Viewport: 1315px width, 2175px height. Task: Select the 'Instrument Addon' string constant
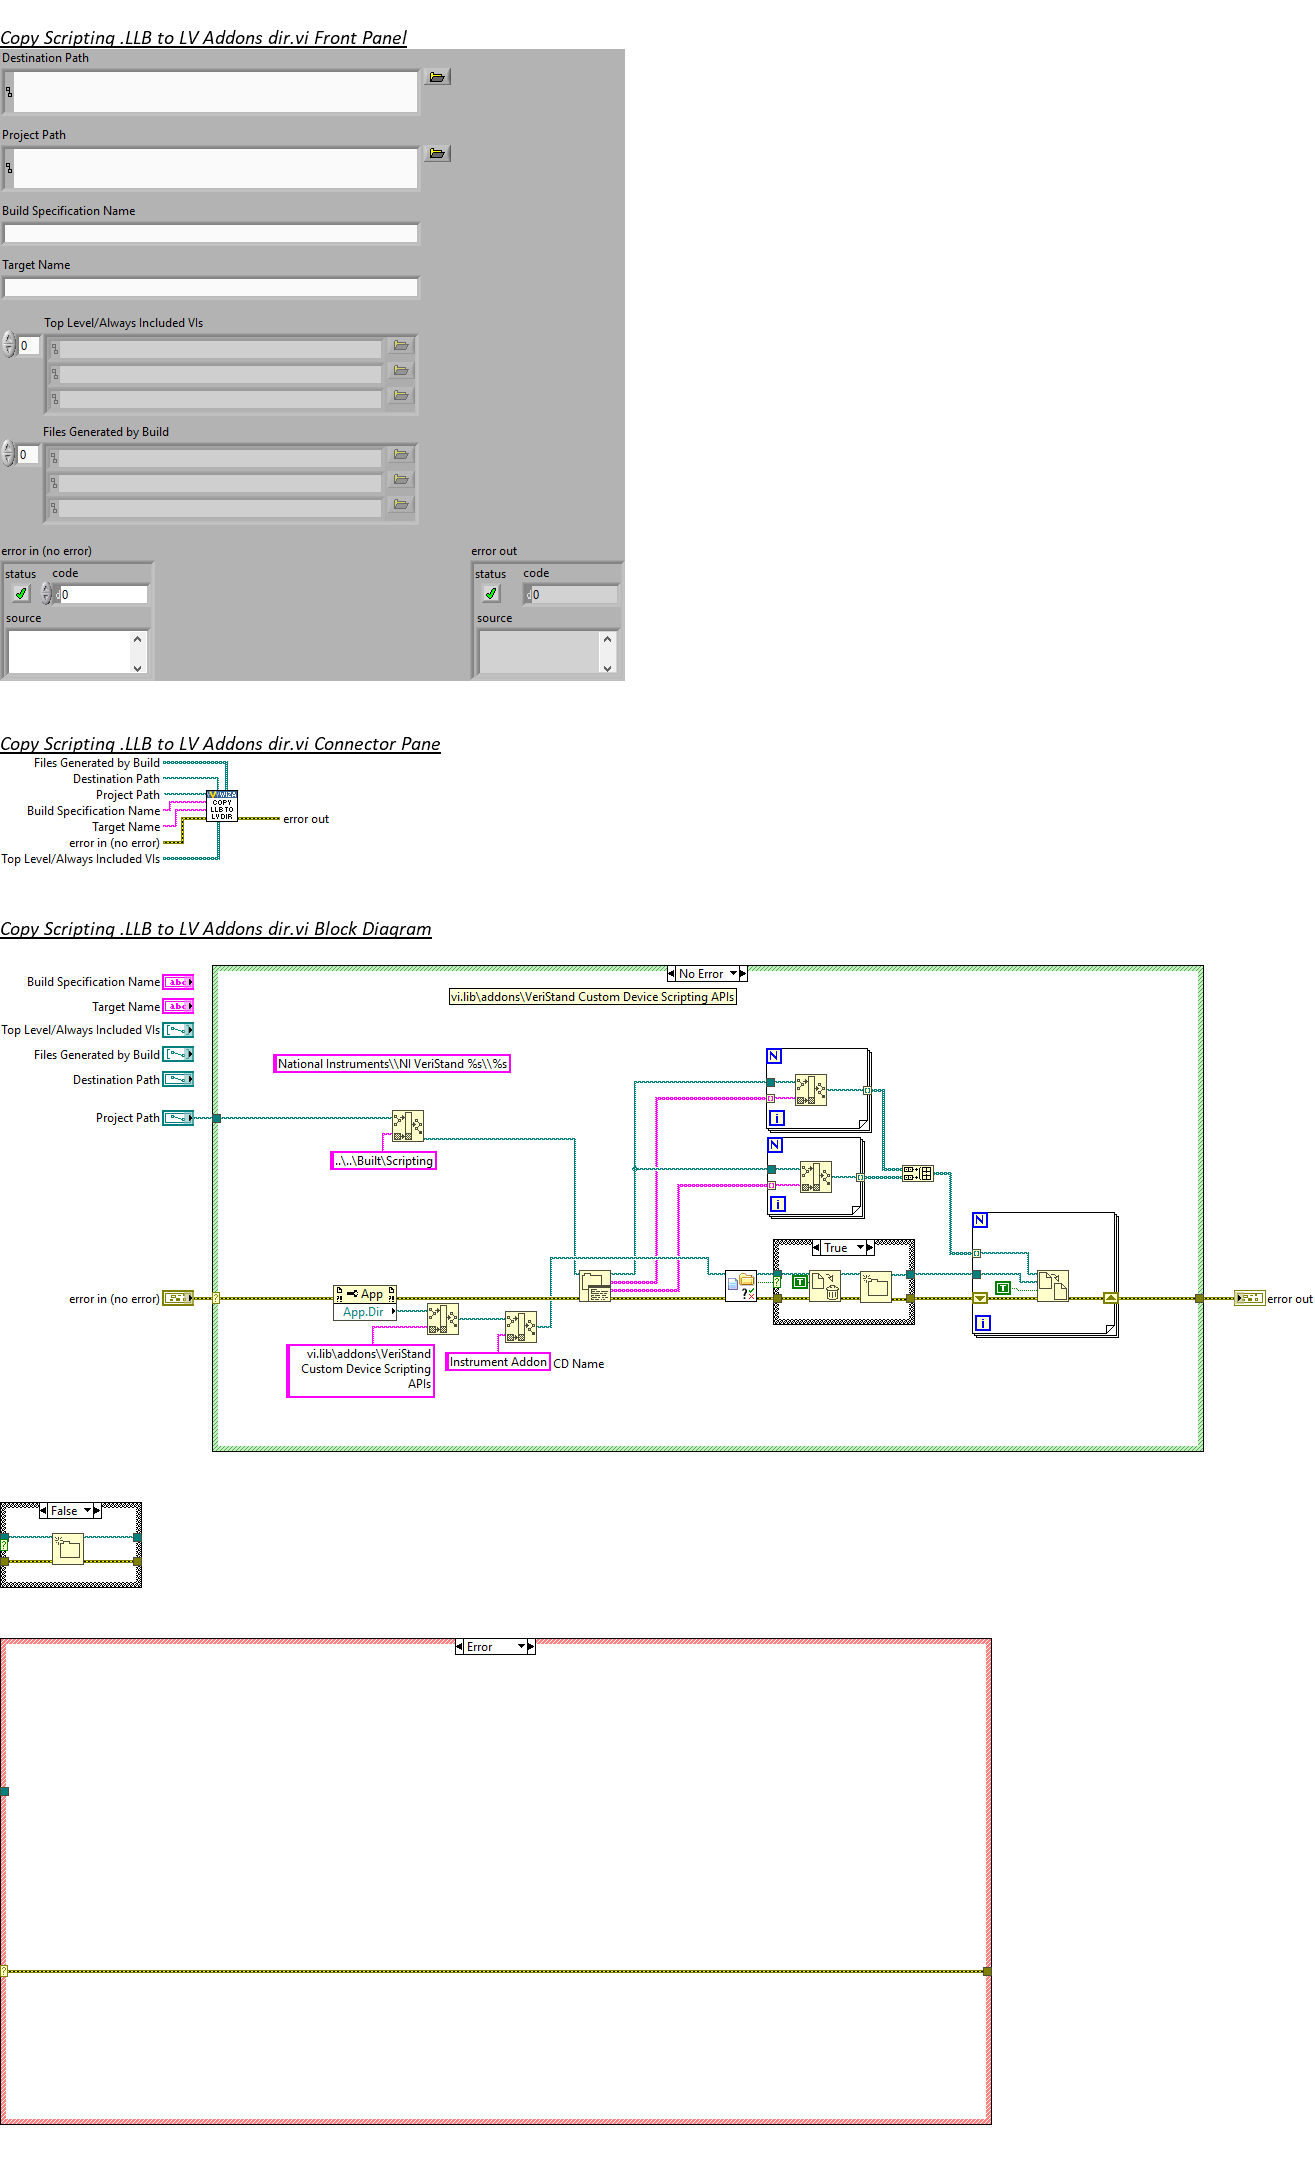(x=498, y=1361)
